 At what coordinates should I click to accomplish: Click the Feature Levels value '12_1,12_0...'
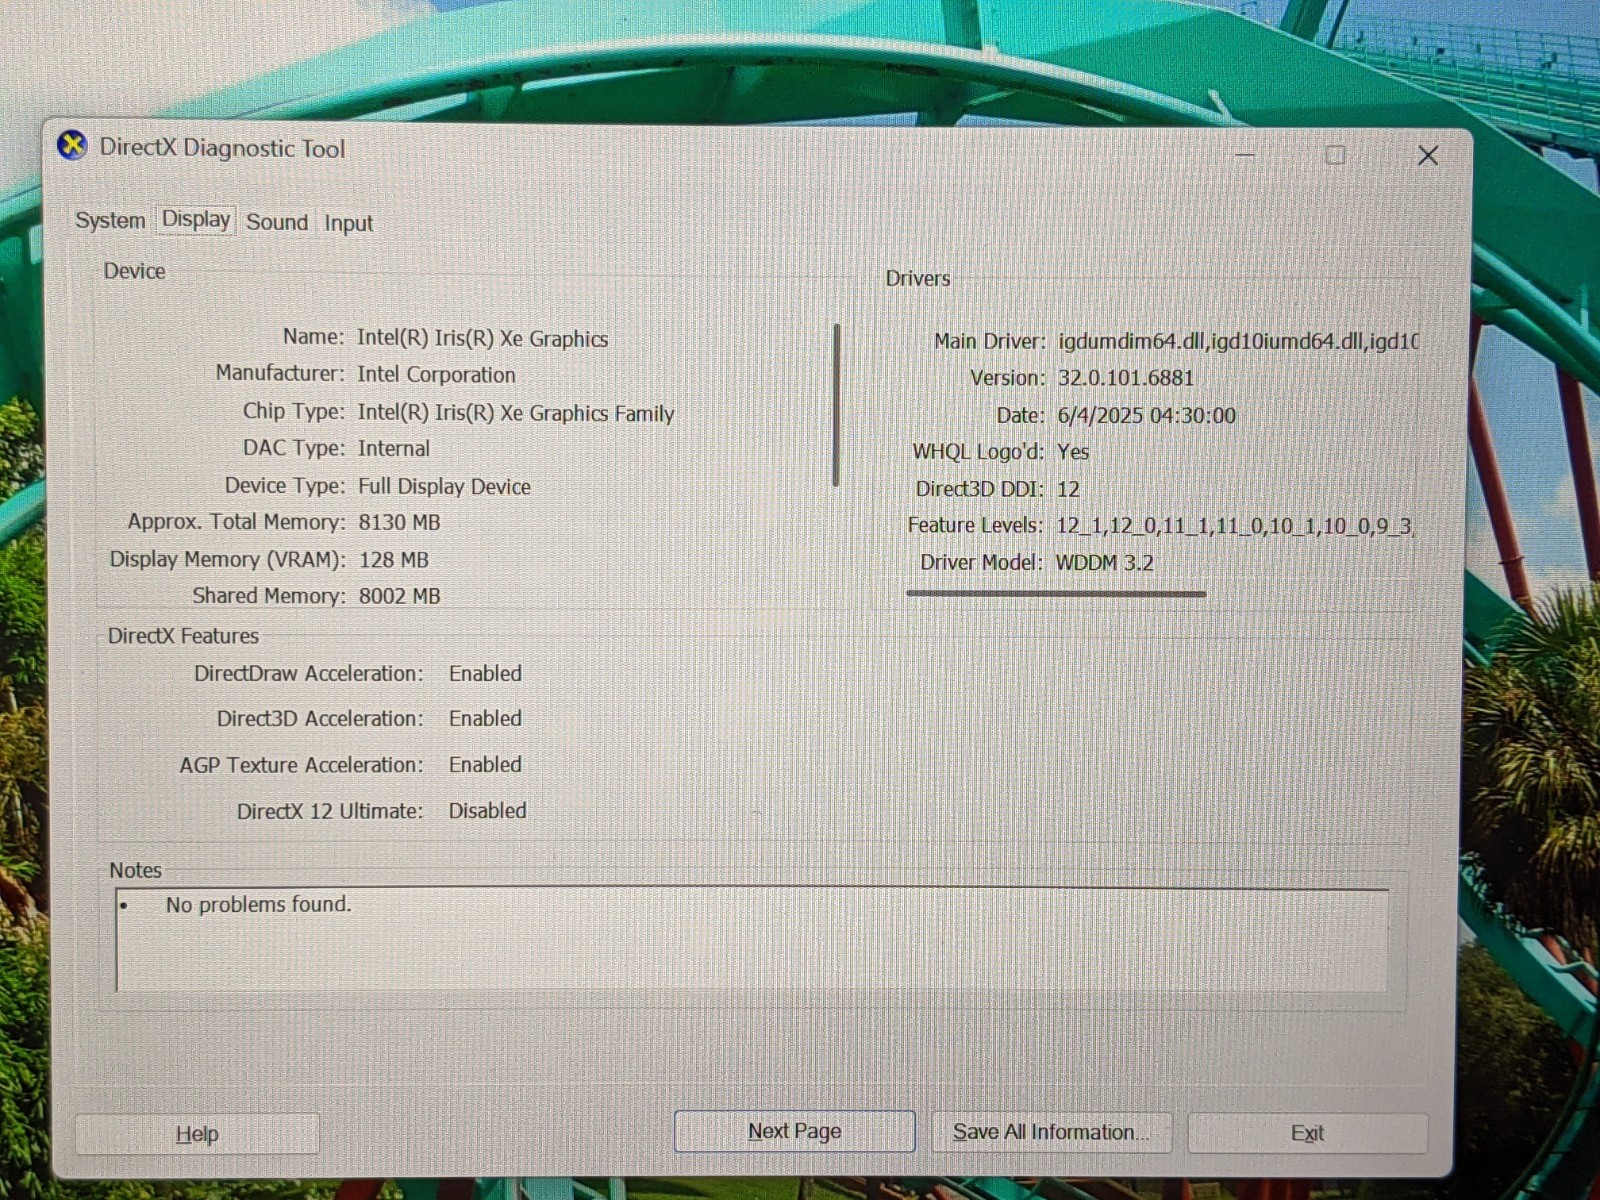click(x=1235, y=526)
